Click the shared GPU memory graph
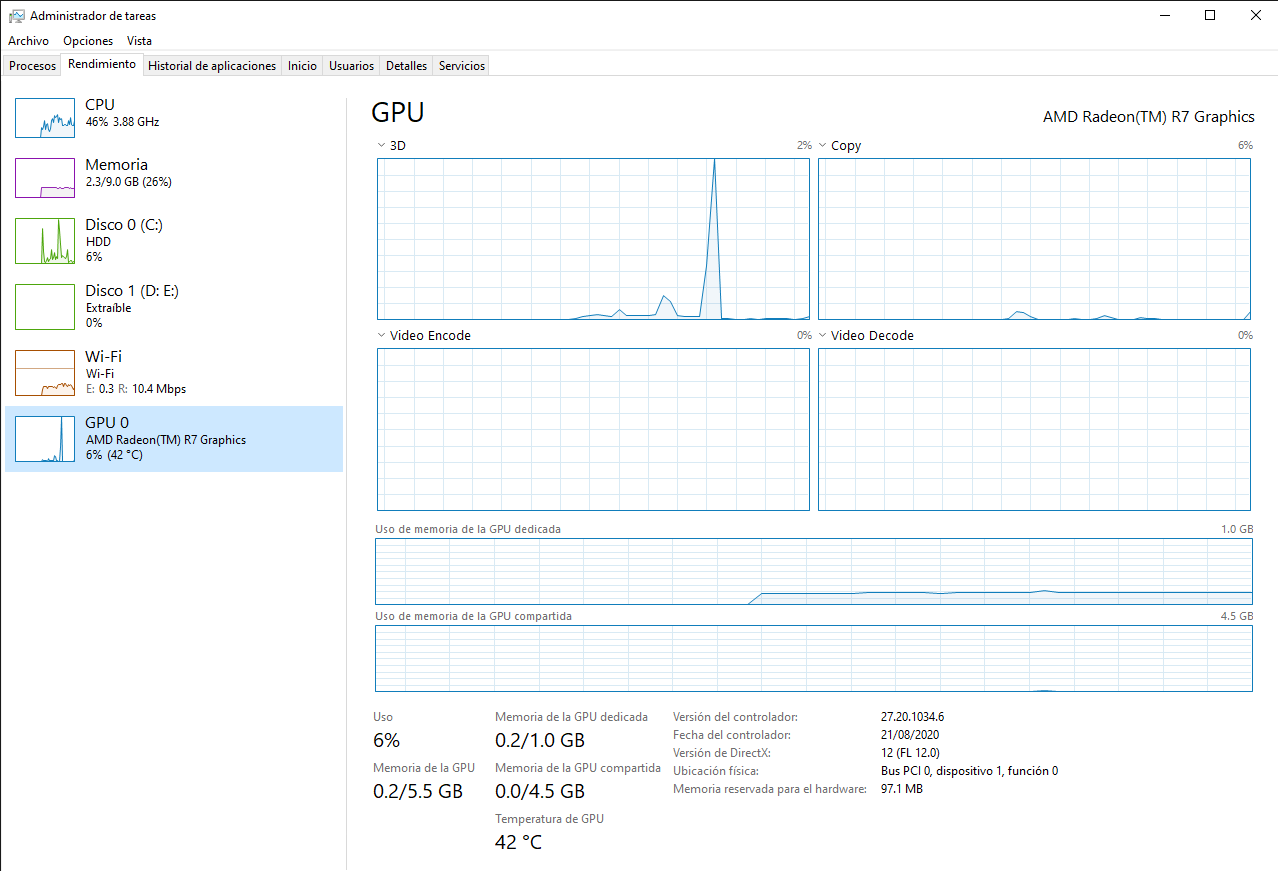Image resolution: width=1278 pixels, height=871 pixels. click(814, 659)
